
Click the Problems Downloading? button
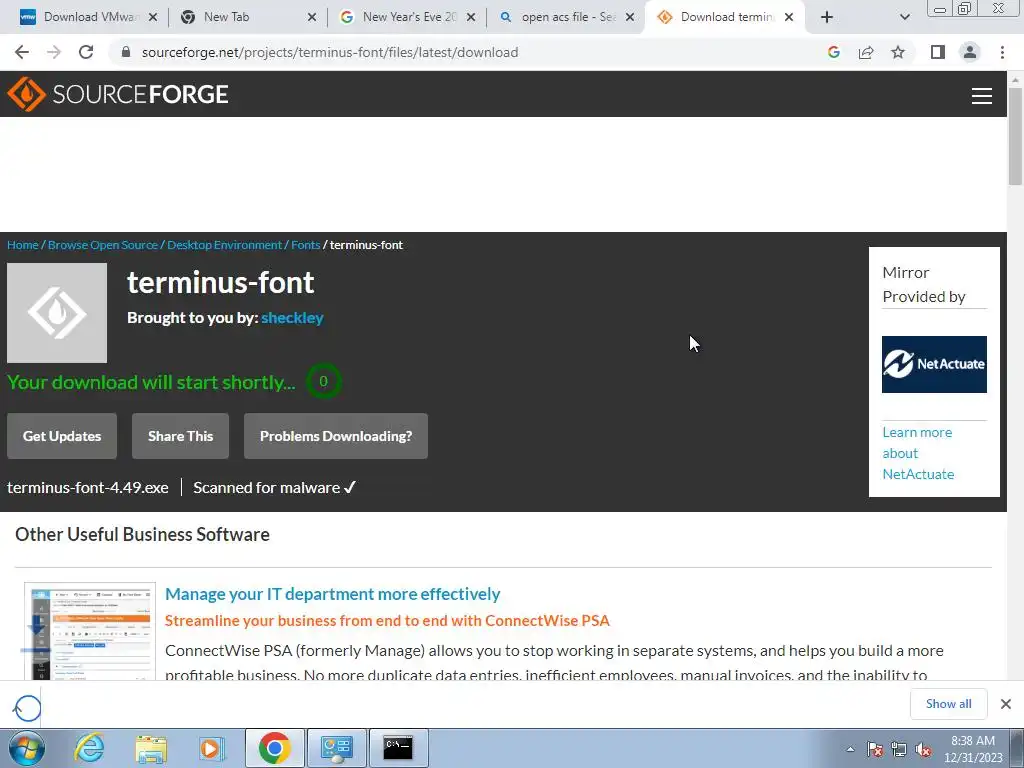click(336, 436)
